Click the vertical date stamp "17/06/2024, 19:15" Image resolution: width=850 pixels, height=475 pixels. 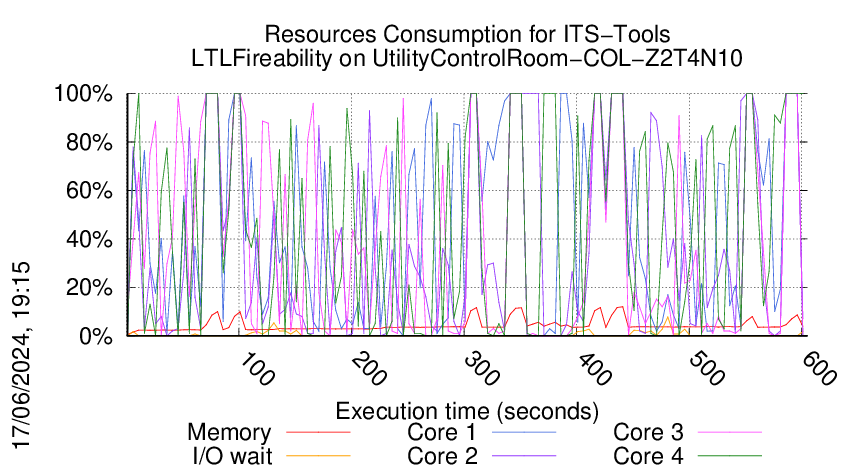[x=21, y=355]
